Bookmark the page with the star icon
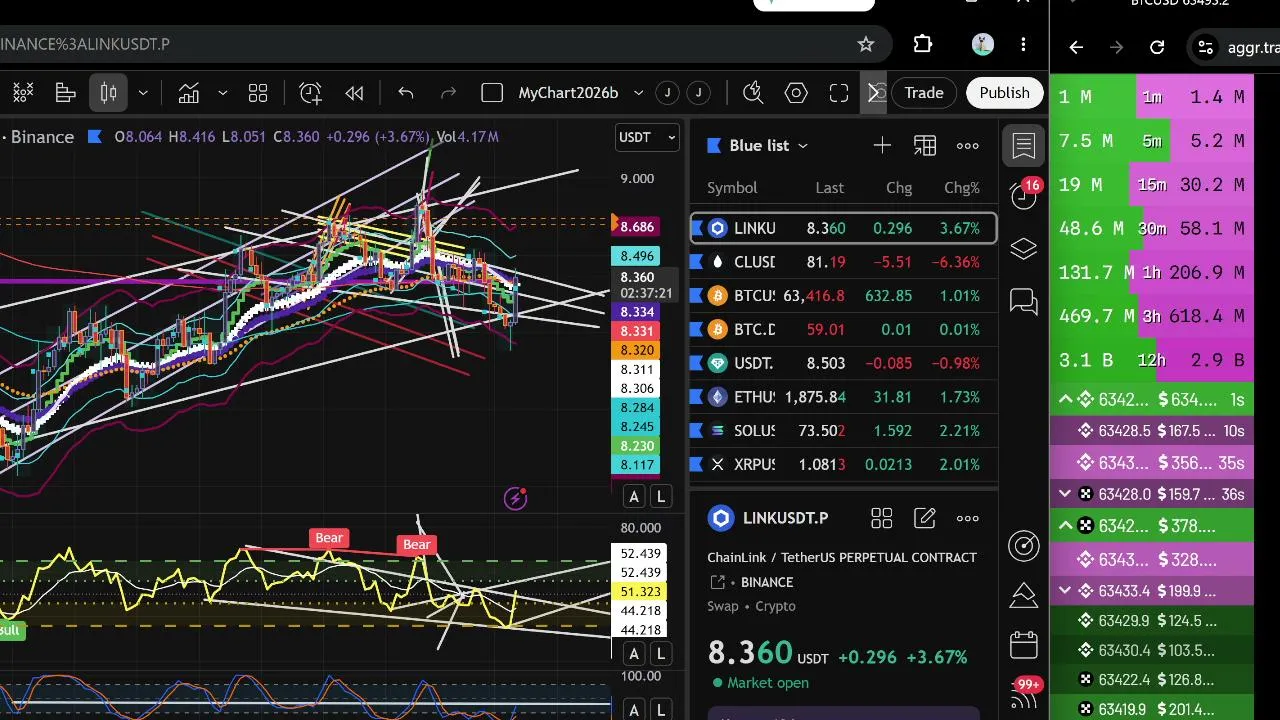 tap(866, 44)
